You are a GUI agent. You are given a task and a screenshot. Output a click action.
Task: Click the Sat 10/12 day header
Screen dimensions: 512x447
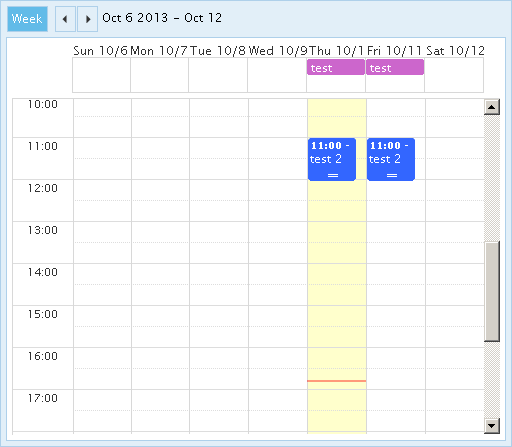click(x=455, y=51)
